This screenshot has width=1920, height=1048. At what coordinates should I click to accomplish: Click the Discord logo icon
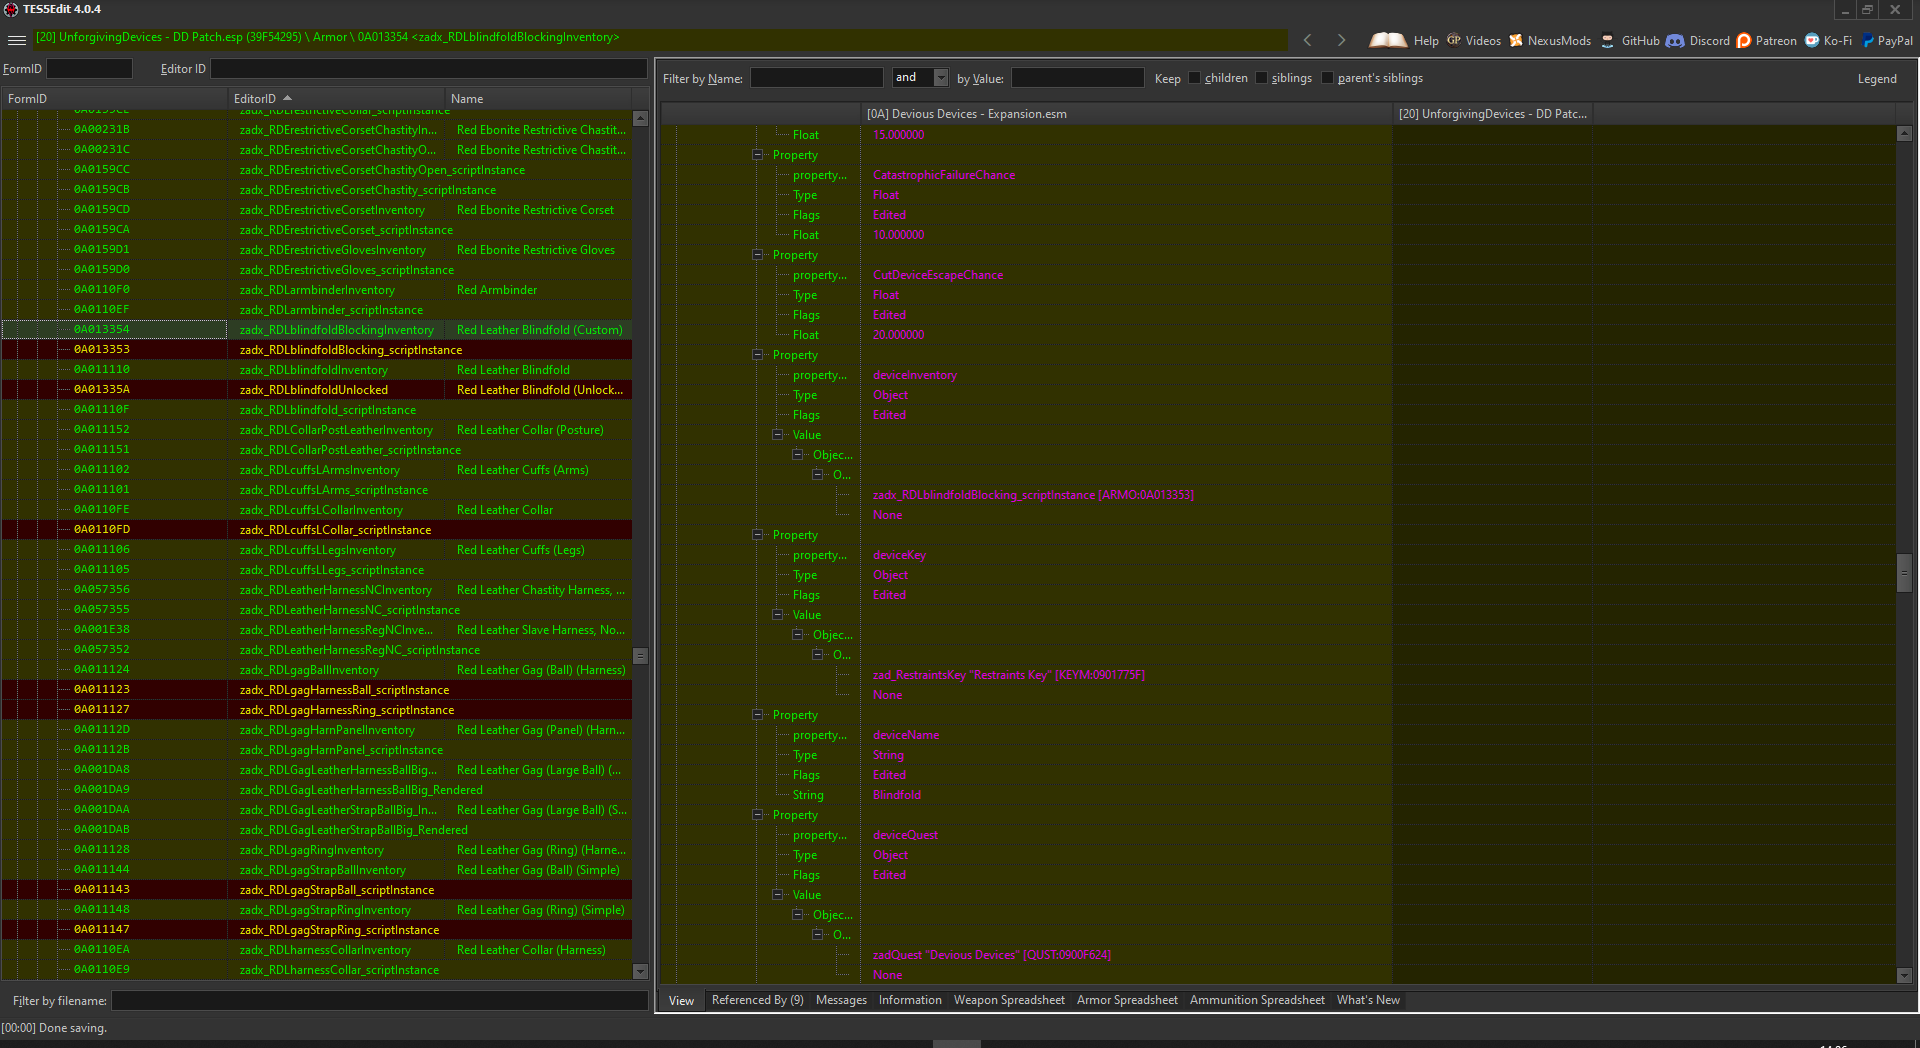[1675, 40]
